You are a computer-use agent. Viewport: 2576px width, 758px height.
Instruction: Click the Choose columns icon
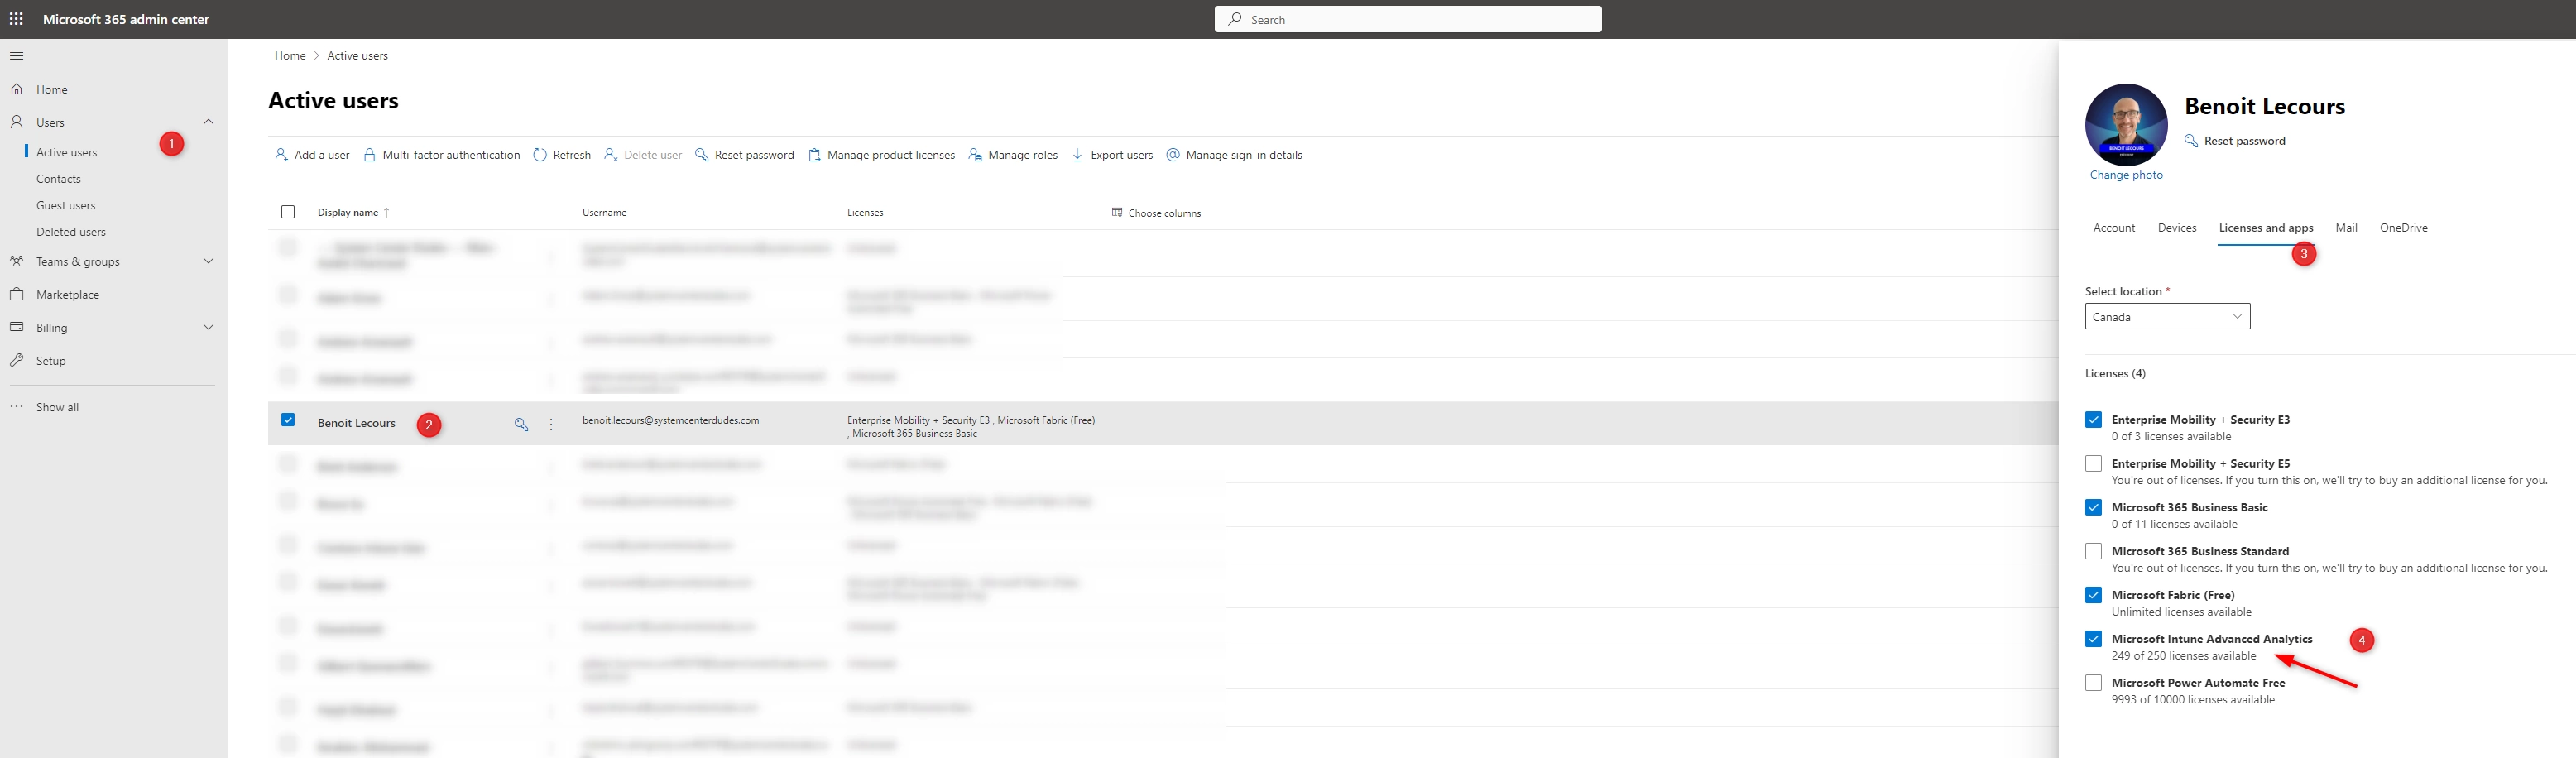pyautogui.click(x=1117, y=212)
